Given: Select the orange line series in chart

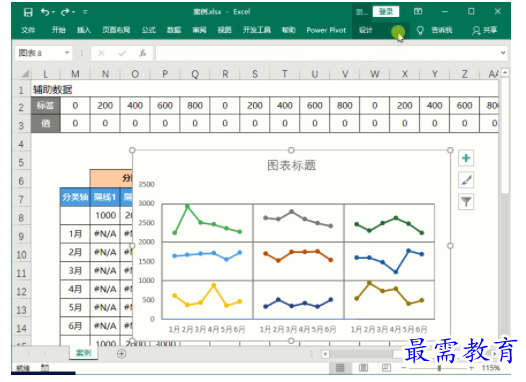Looking at the screenshot, I should (298, 256).
